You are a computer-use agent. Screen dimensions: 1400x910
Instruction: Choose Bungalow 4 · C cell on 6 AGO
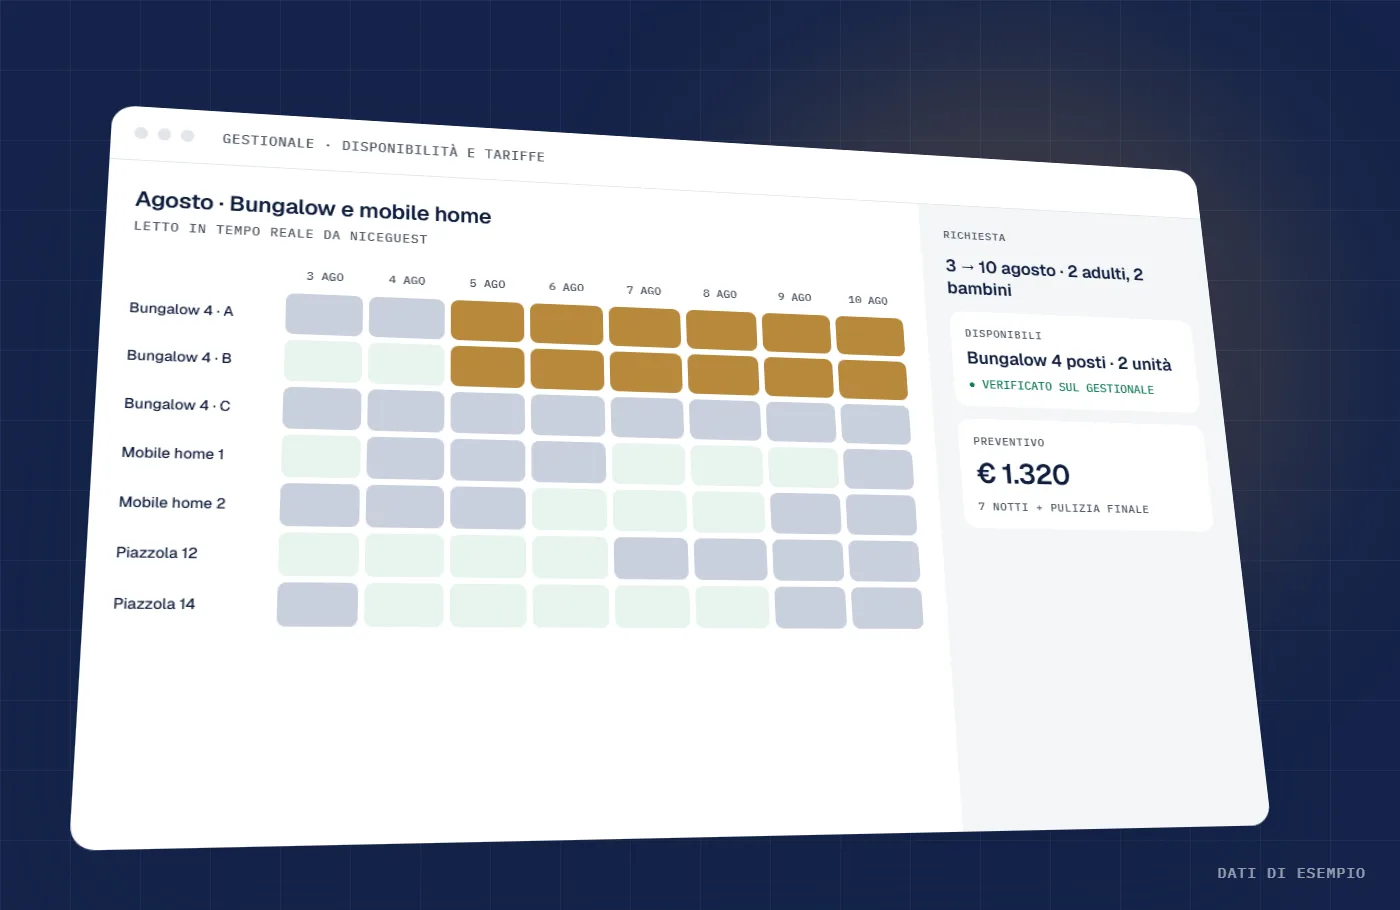click(568, 416)
